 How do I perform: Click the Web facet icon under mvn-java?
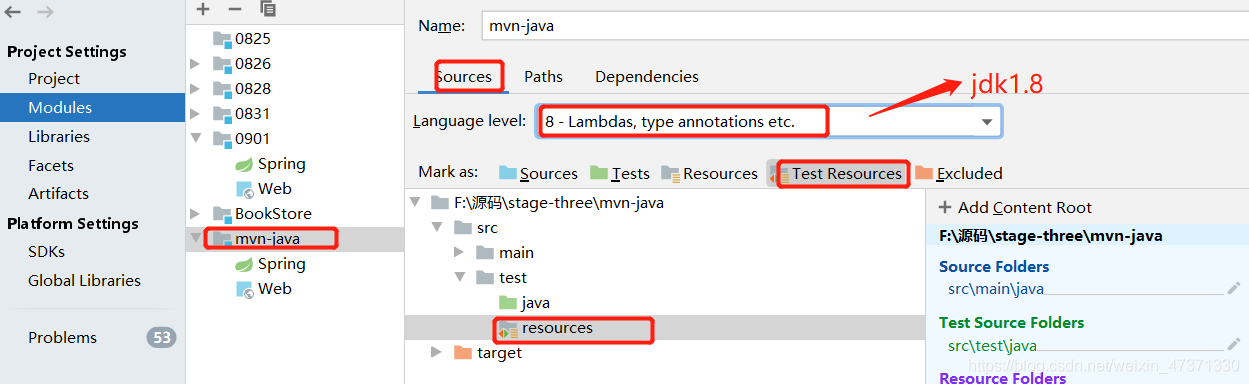(244, 289)
